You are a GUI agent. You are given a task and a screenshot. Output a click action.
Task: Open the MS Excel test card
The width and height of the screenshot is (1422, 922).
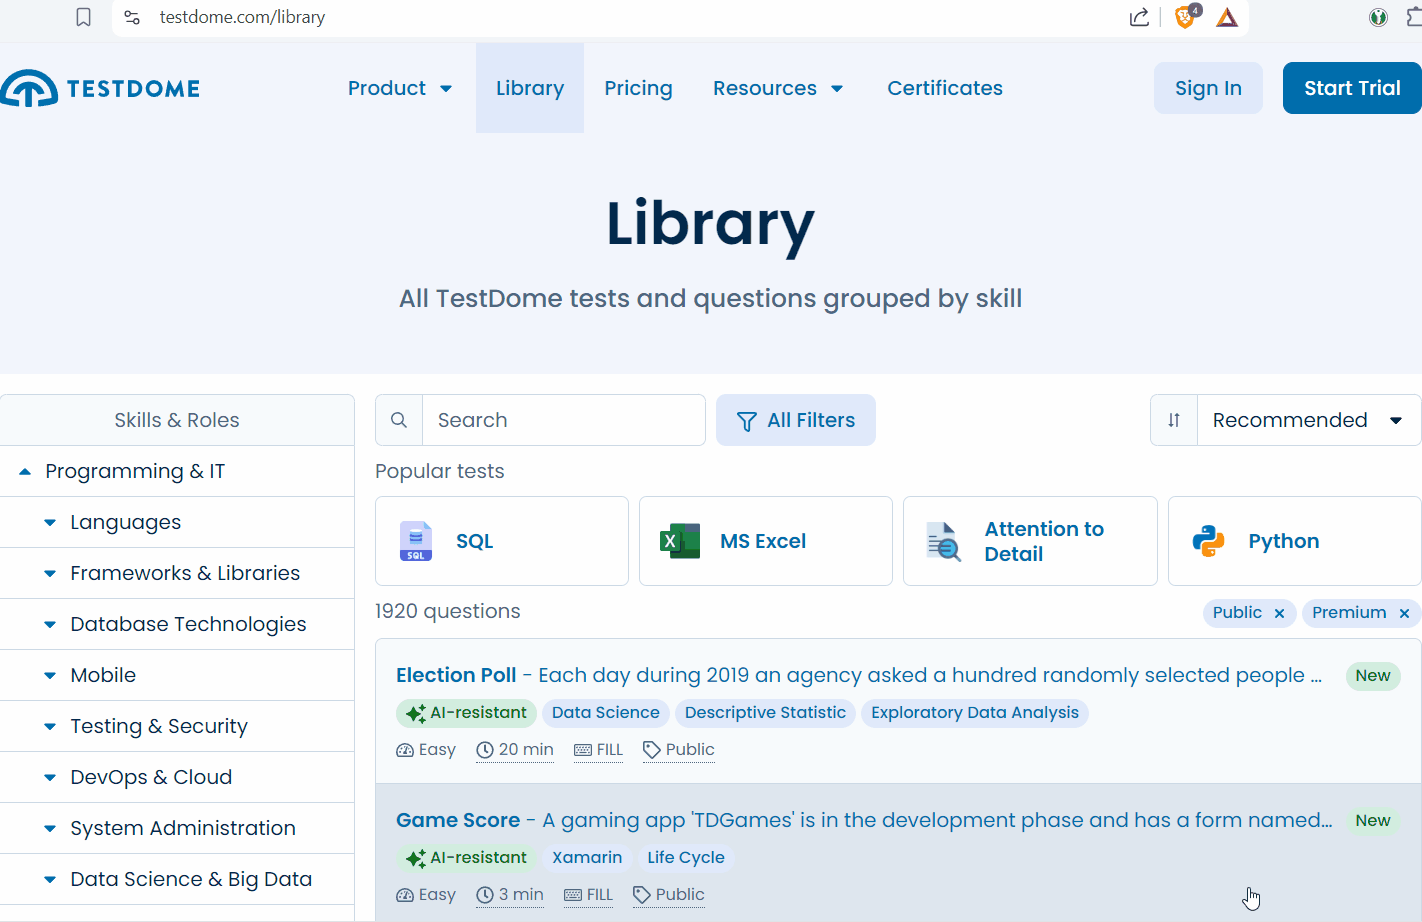pos(765,541)
